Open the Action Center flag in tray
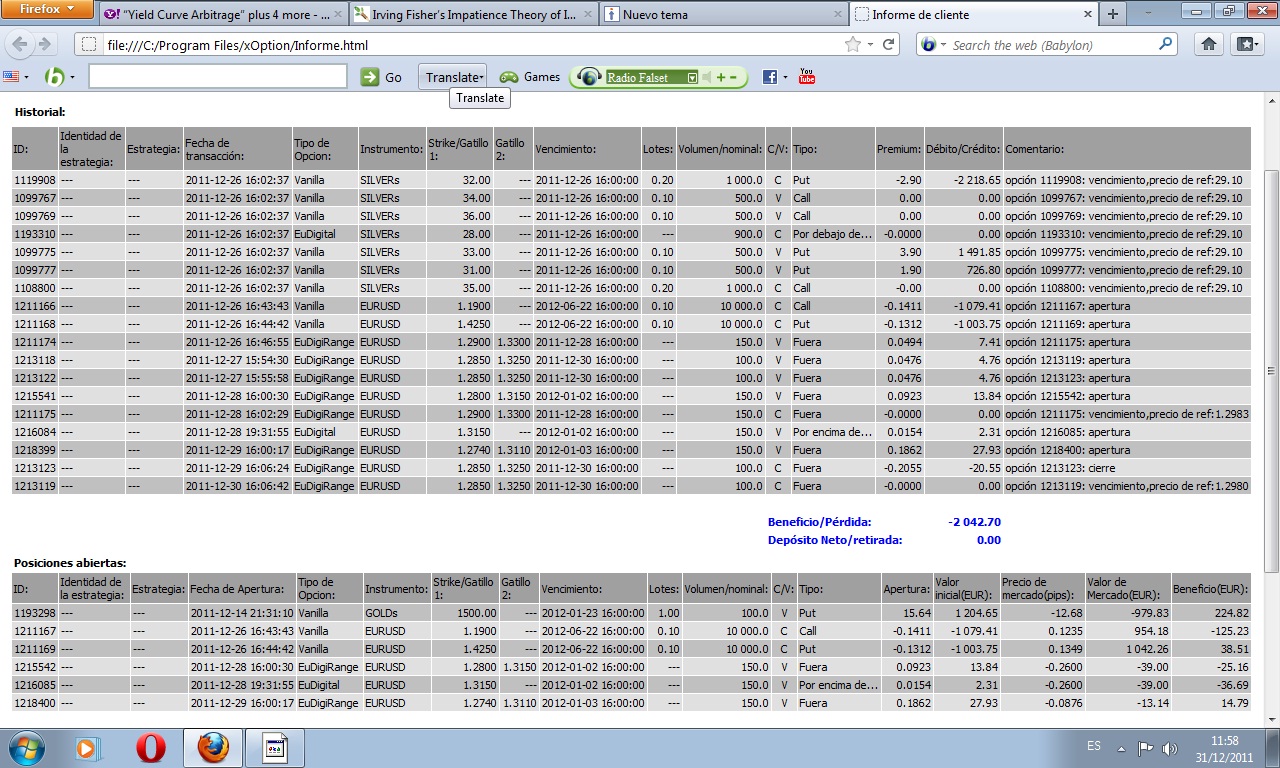This screenshot has height=768, width=1280. coord(1146,748)
